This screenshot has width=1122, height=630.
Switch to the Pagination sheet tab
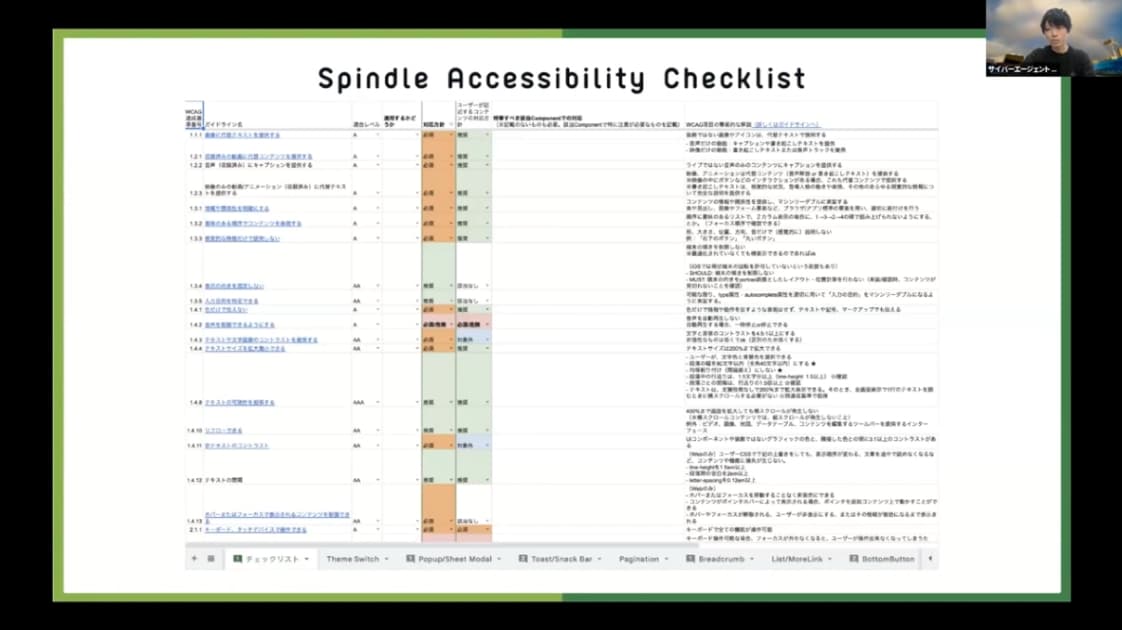point(639,559)
